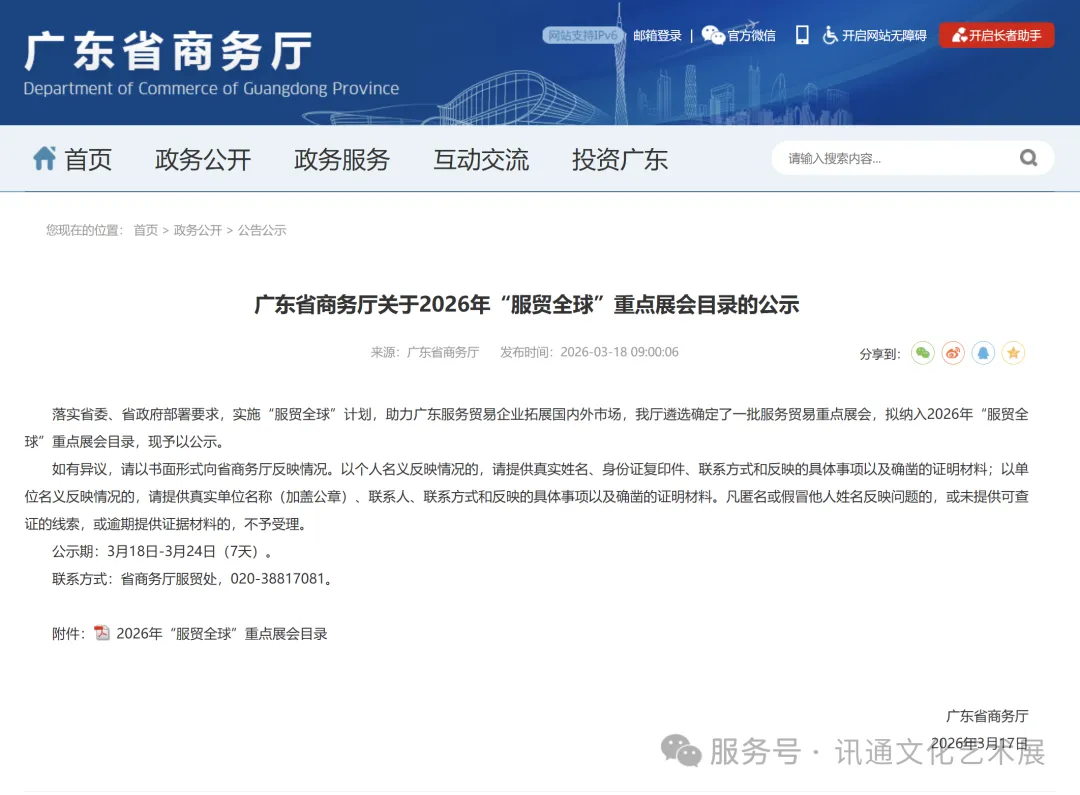The width and height of the screenshot is (1080, 795).
Task: Click the search magnifier icon
Action: 1028,158
